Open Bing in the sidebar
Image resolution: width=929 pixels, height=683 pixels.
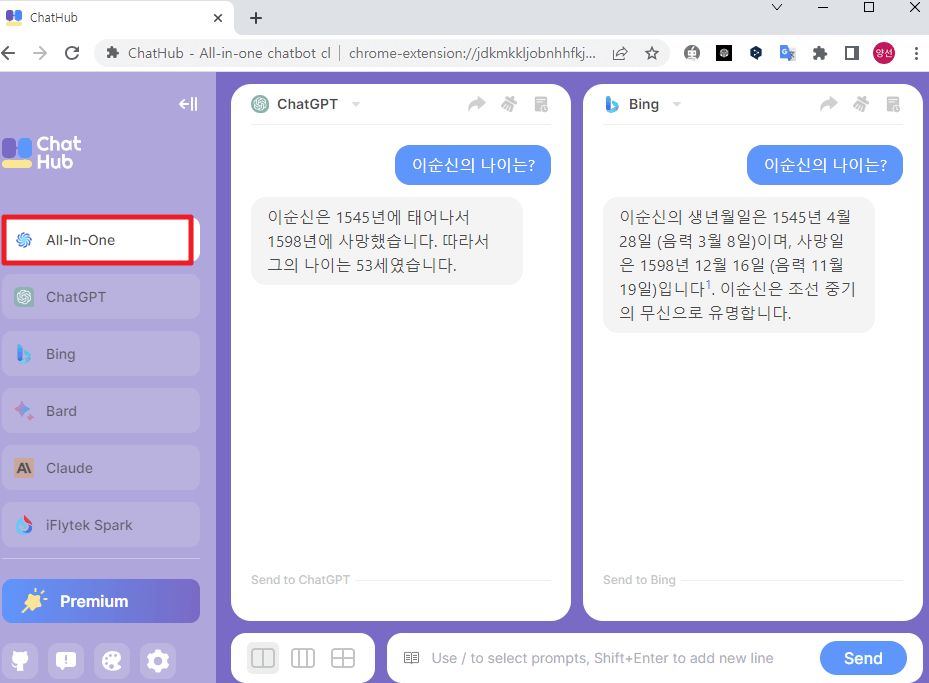coord(101,354)
